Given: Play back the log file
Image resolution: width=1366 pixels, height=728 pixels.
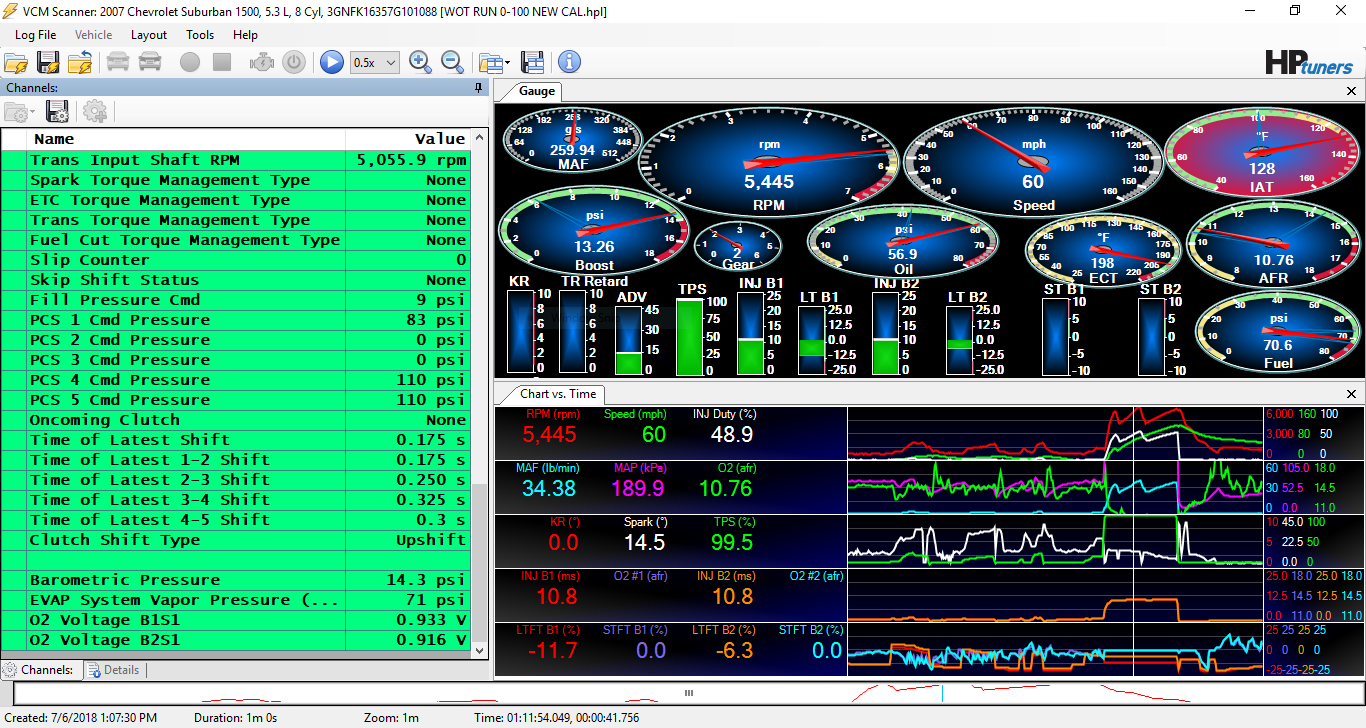Looking at the screenshot, I should click(332, 62).
